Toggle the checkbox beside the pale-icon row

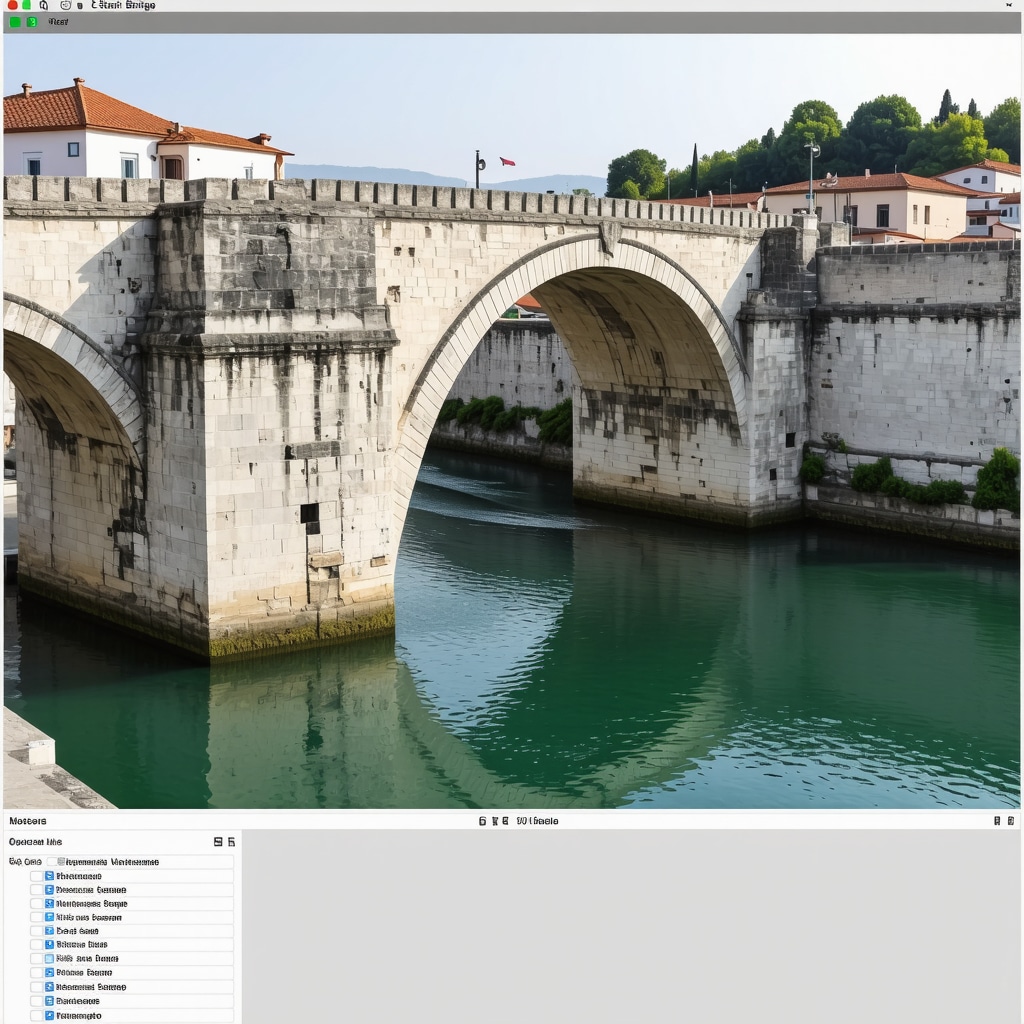click(x=37, y=959)
